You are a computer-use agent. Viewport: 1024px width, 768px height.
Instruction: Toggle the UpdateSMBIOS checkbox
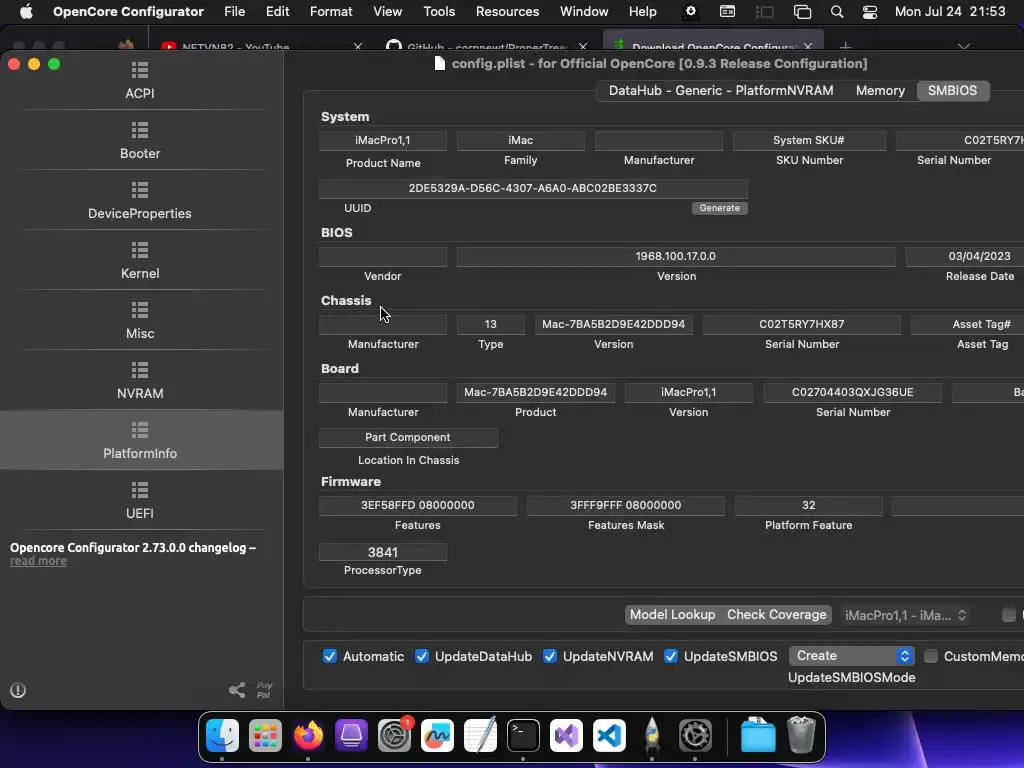[x=671, y=656]
